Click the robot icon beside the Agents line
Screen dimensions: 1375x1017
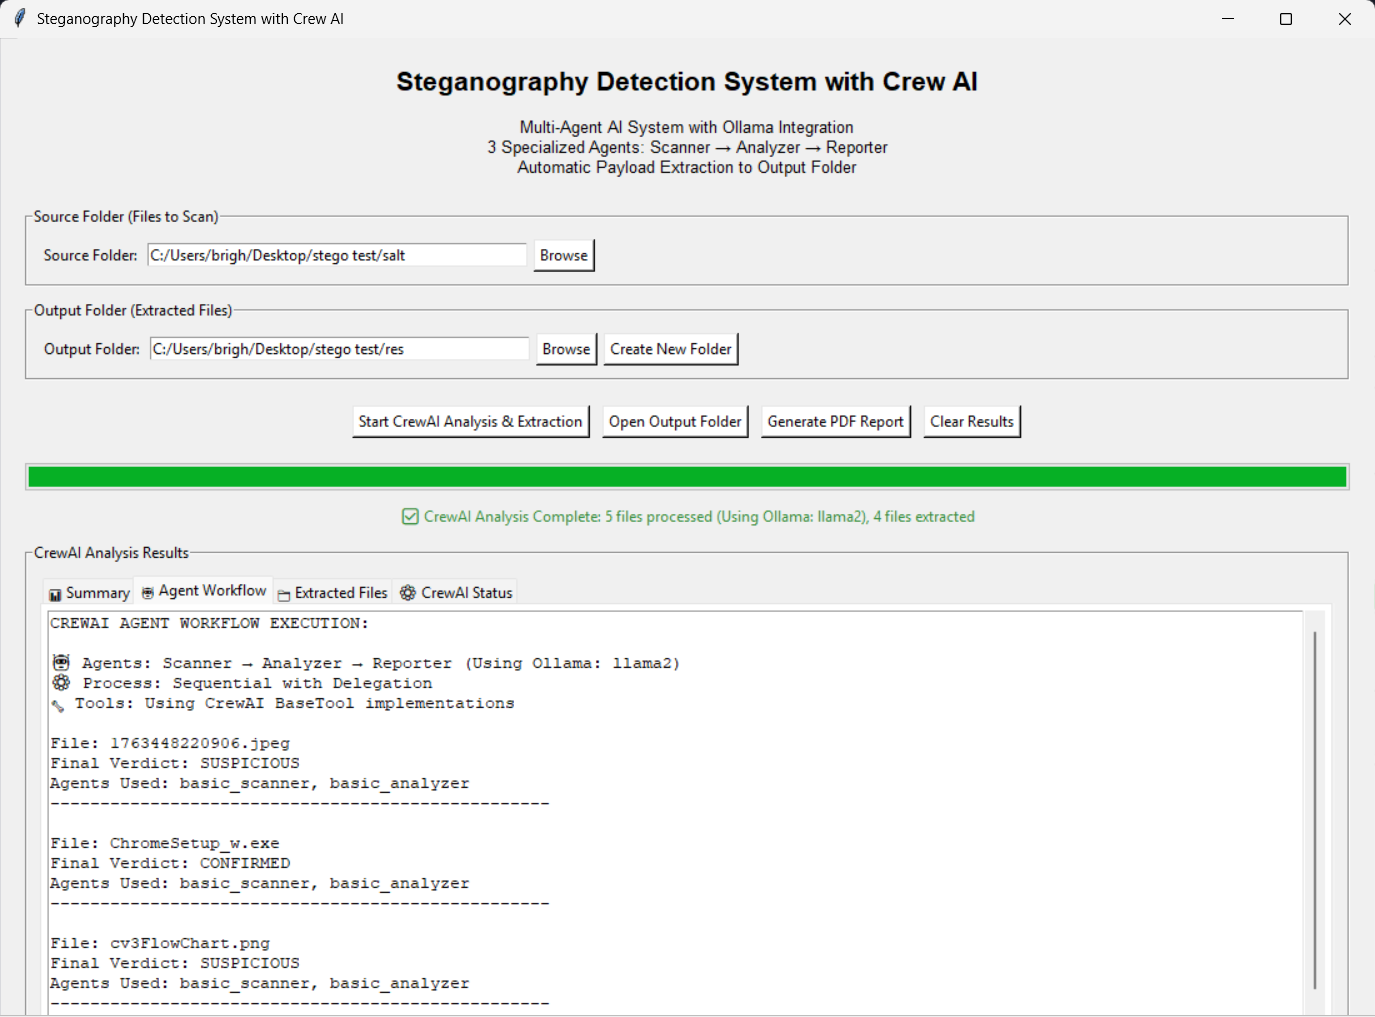click(x=61, y=663)
